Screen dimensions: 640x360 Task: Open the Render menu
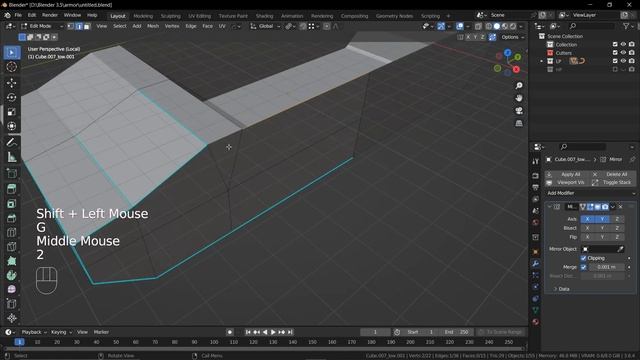pos(50,15)
